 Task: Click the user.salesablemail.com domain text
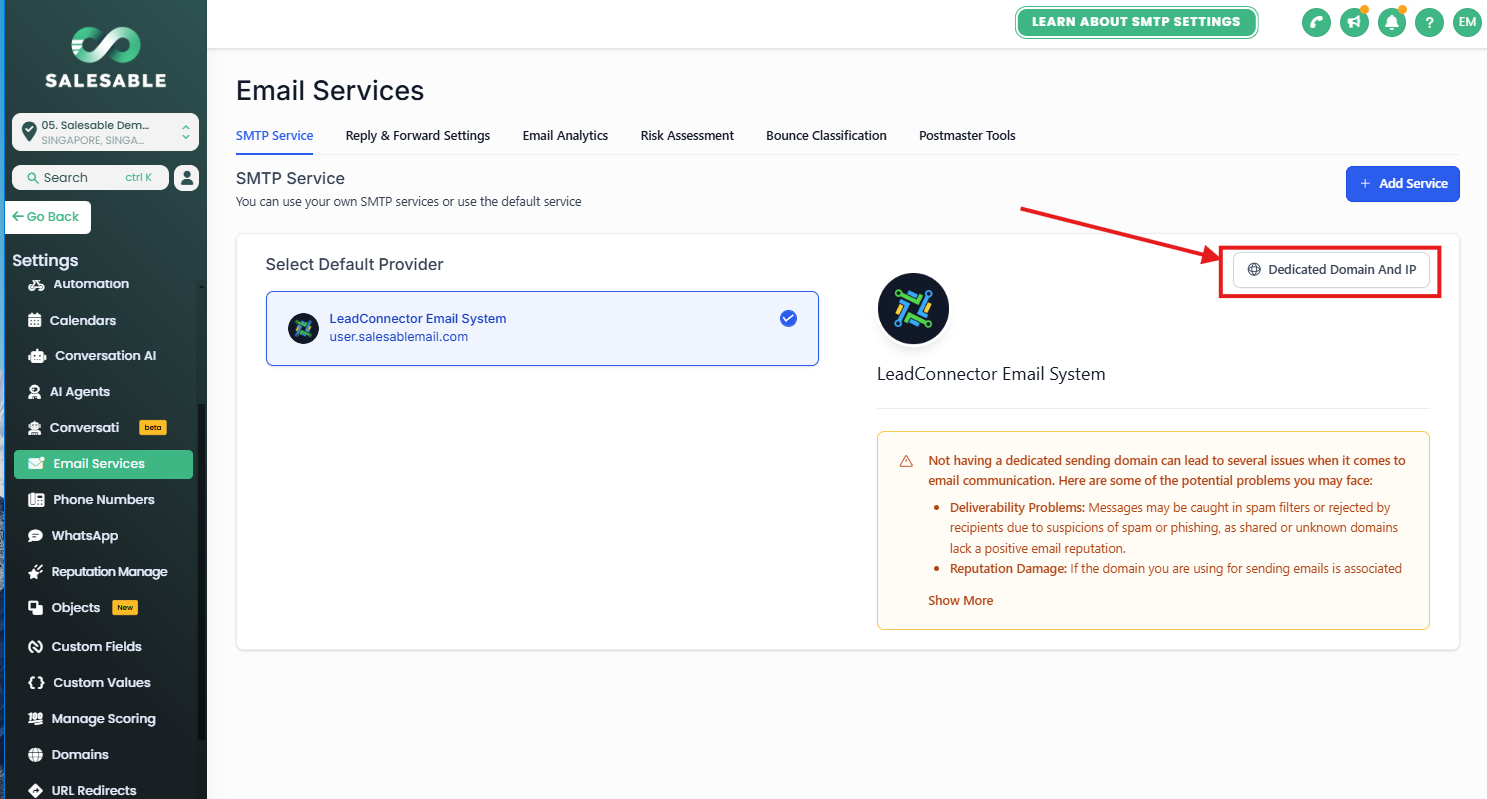point(399,337)
